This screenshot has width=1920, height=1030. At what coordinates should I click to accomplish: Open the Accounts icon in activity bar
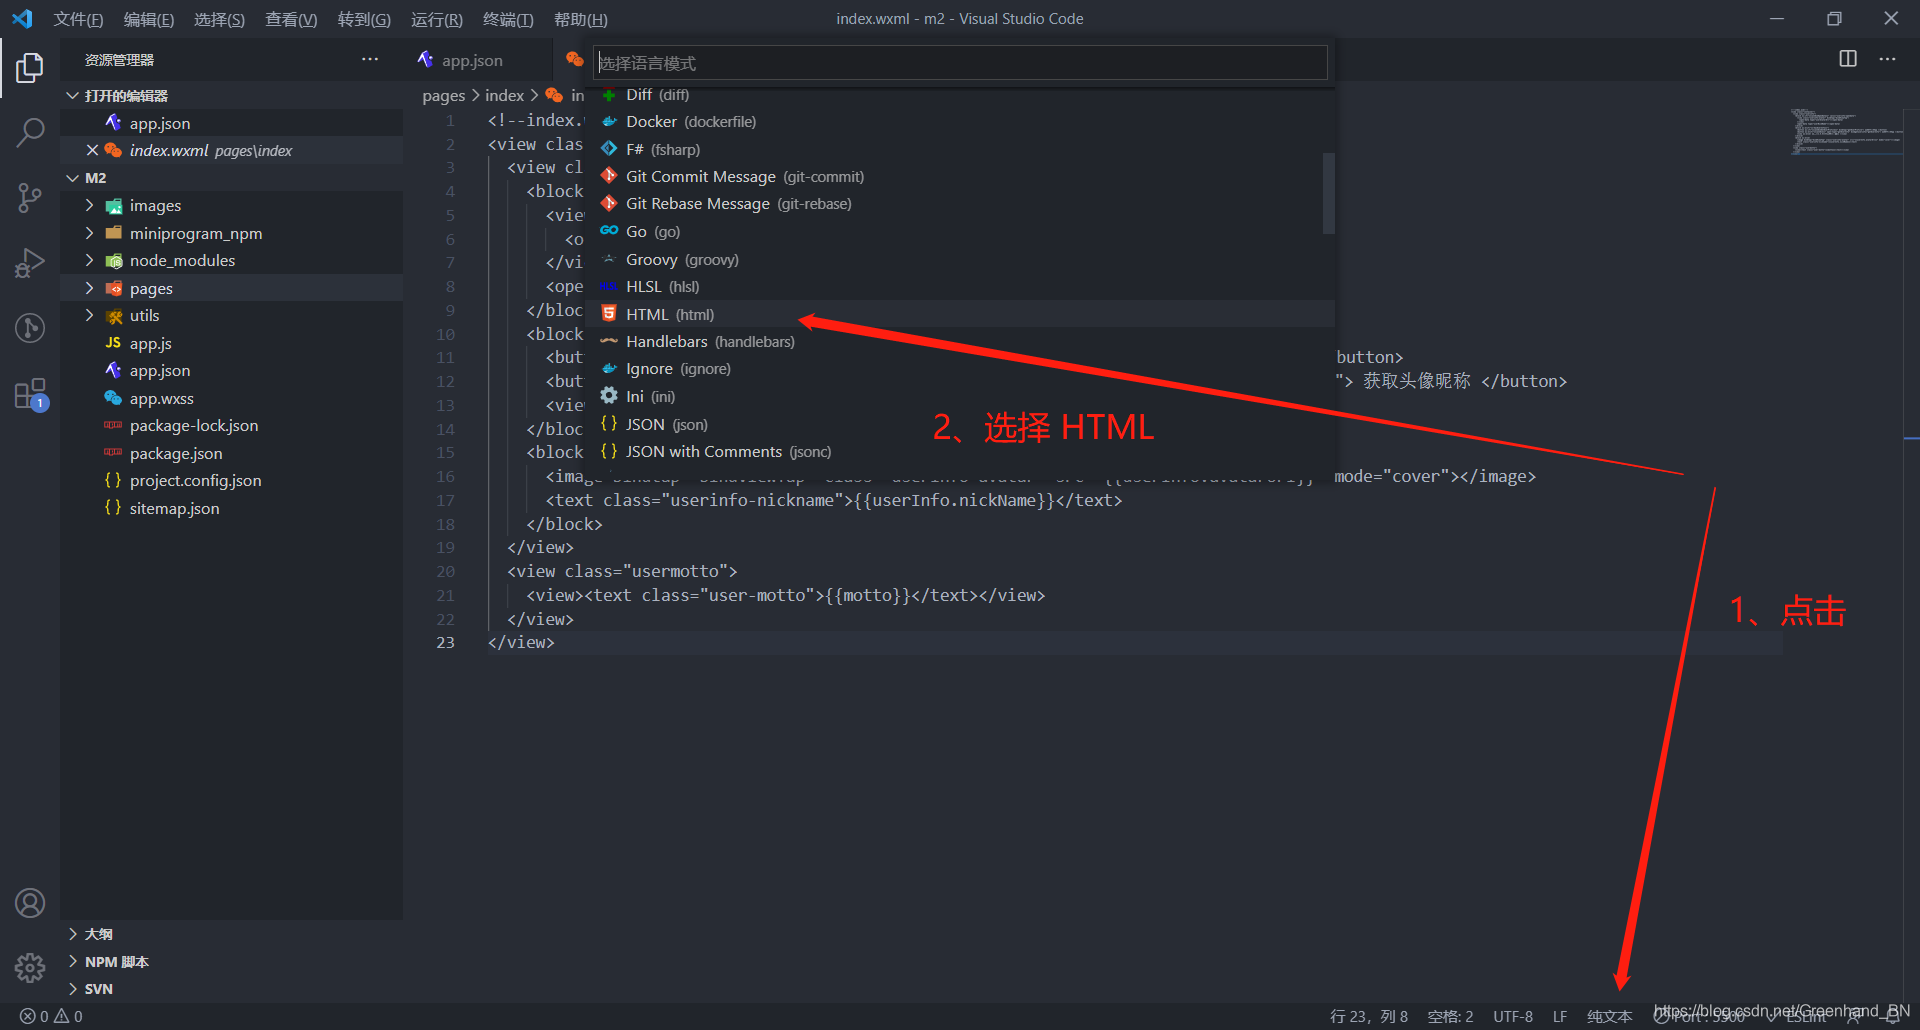[30, 903]
